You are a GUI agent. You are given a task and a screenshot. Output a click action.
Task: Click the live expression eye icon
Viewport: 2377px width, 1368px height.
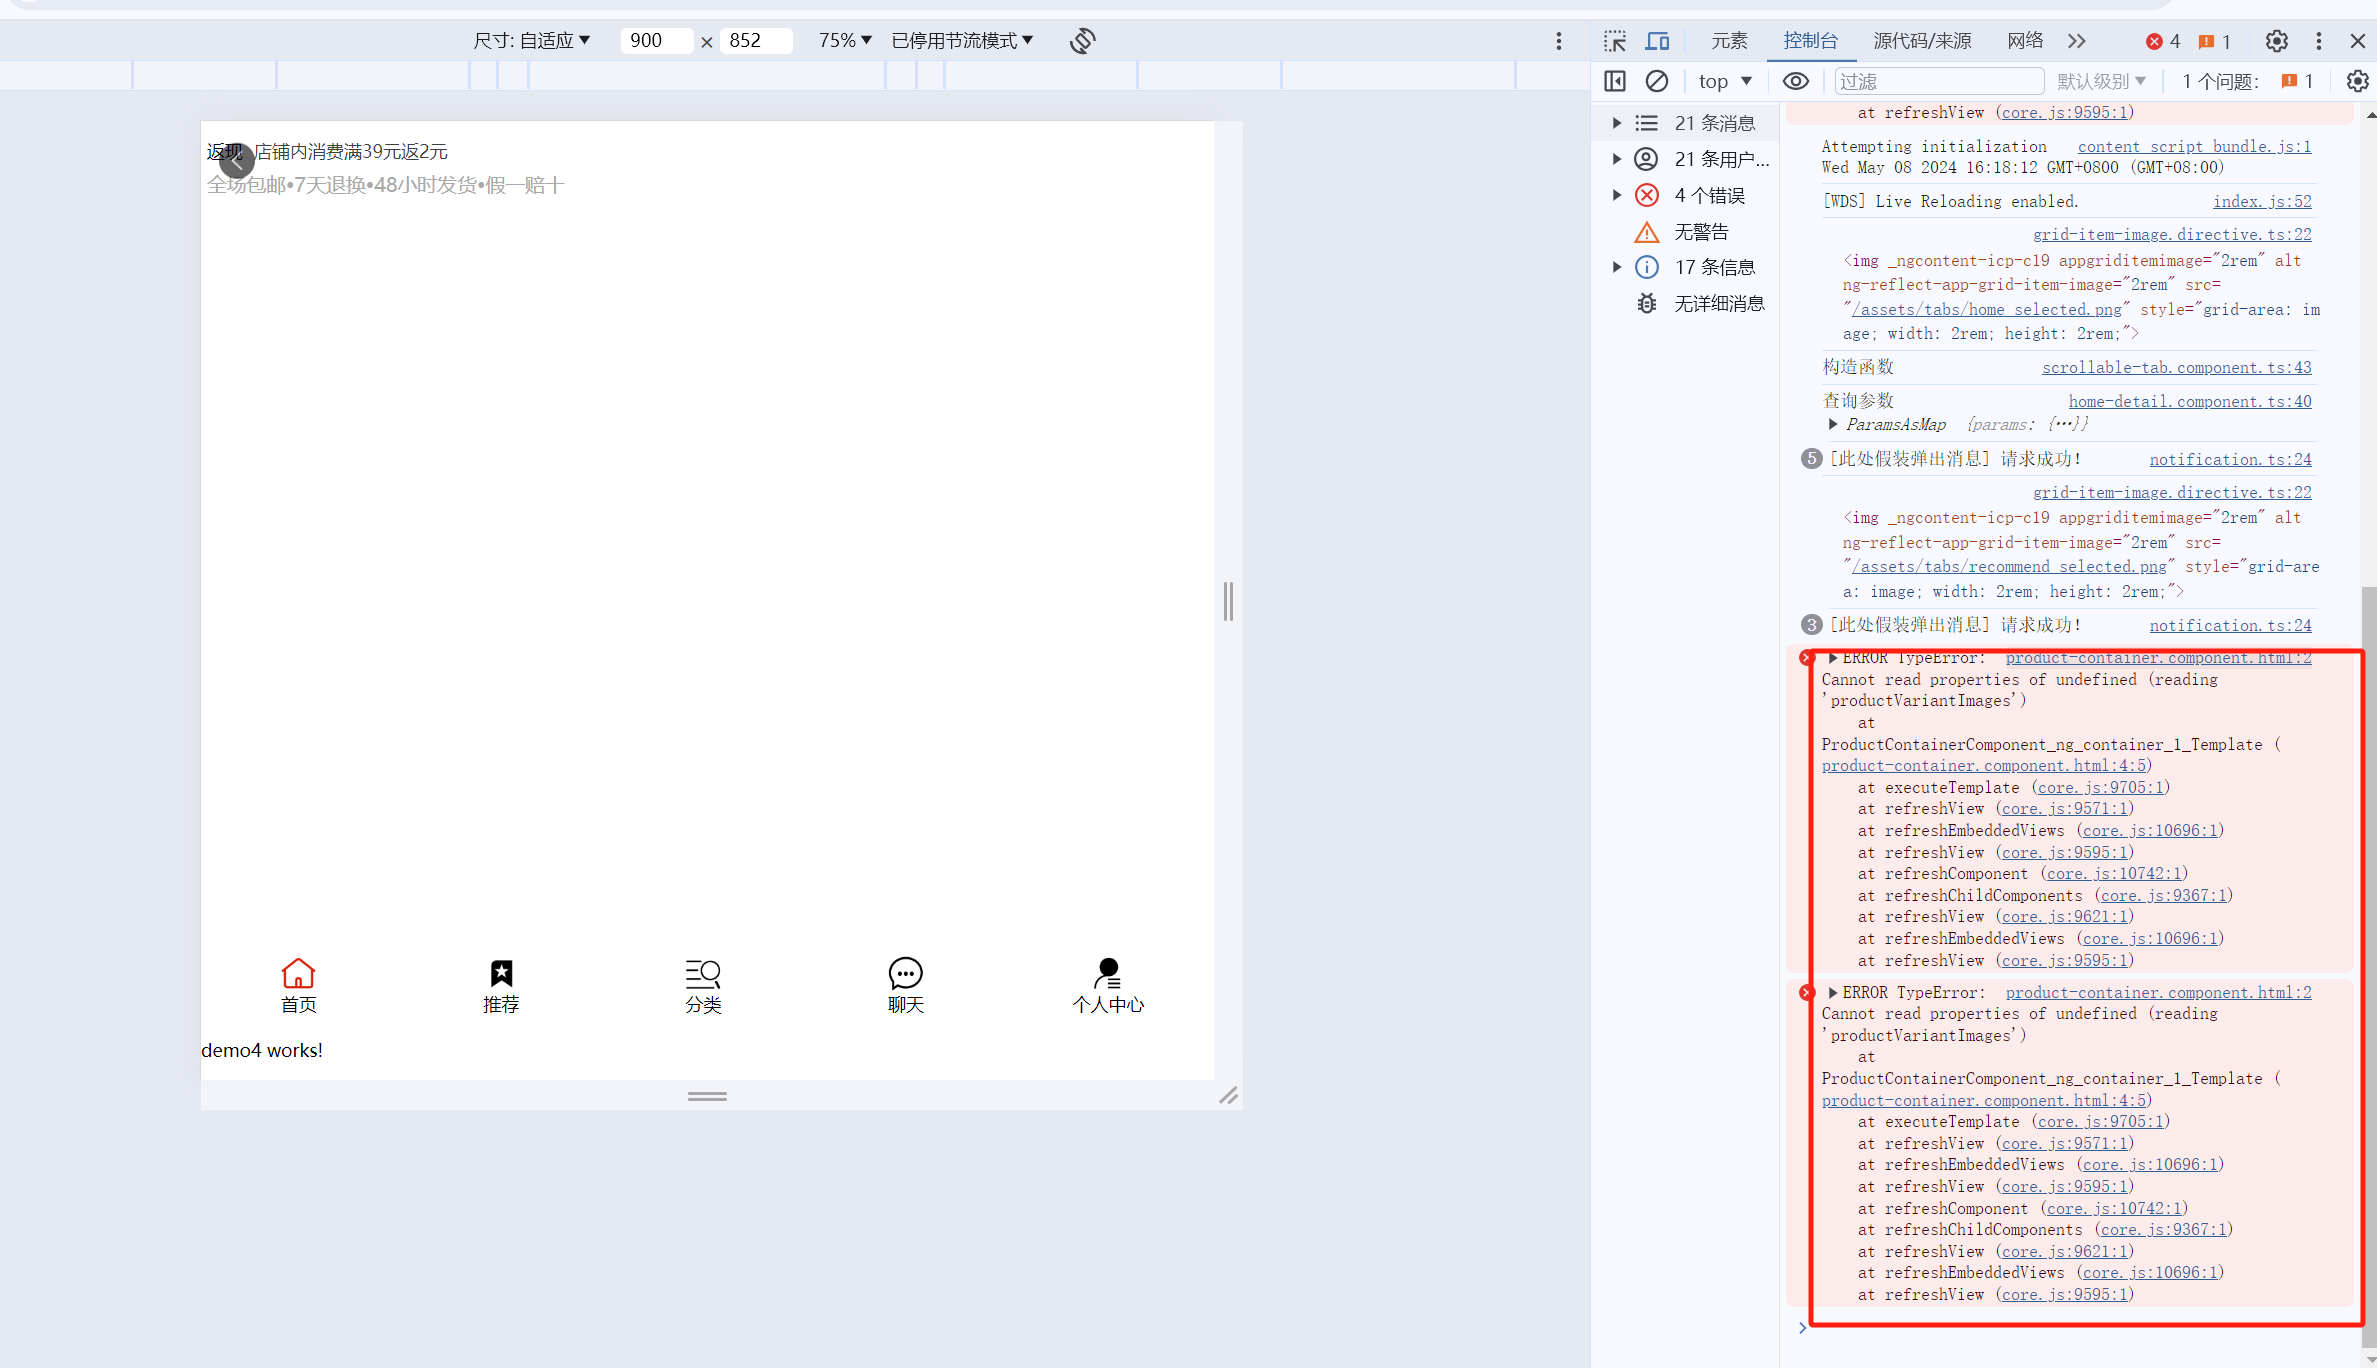pyautogui.click(x=1795, y=81)
